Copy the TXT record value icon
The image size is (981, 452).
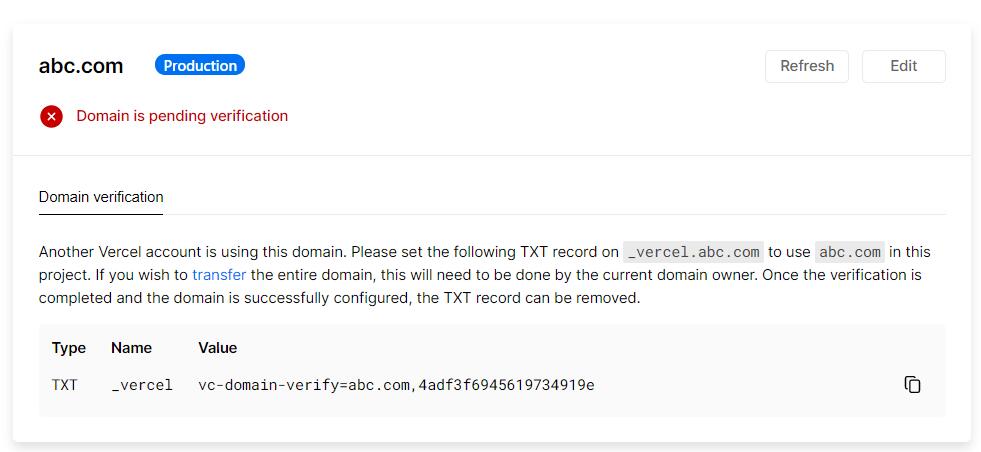click(x=912, y=384)
